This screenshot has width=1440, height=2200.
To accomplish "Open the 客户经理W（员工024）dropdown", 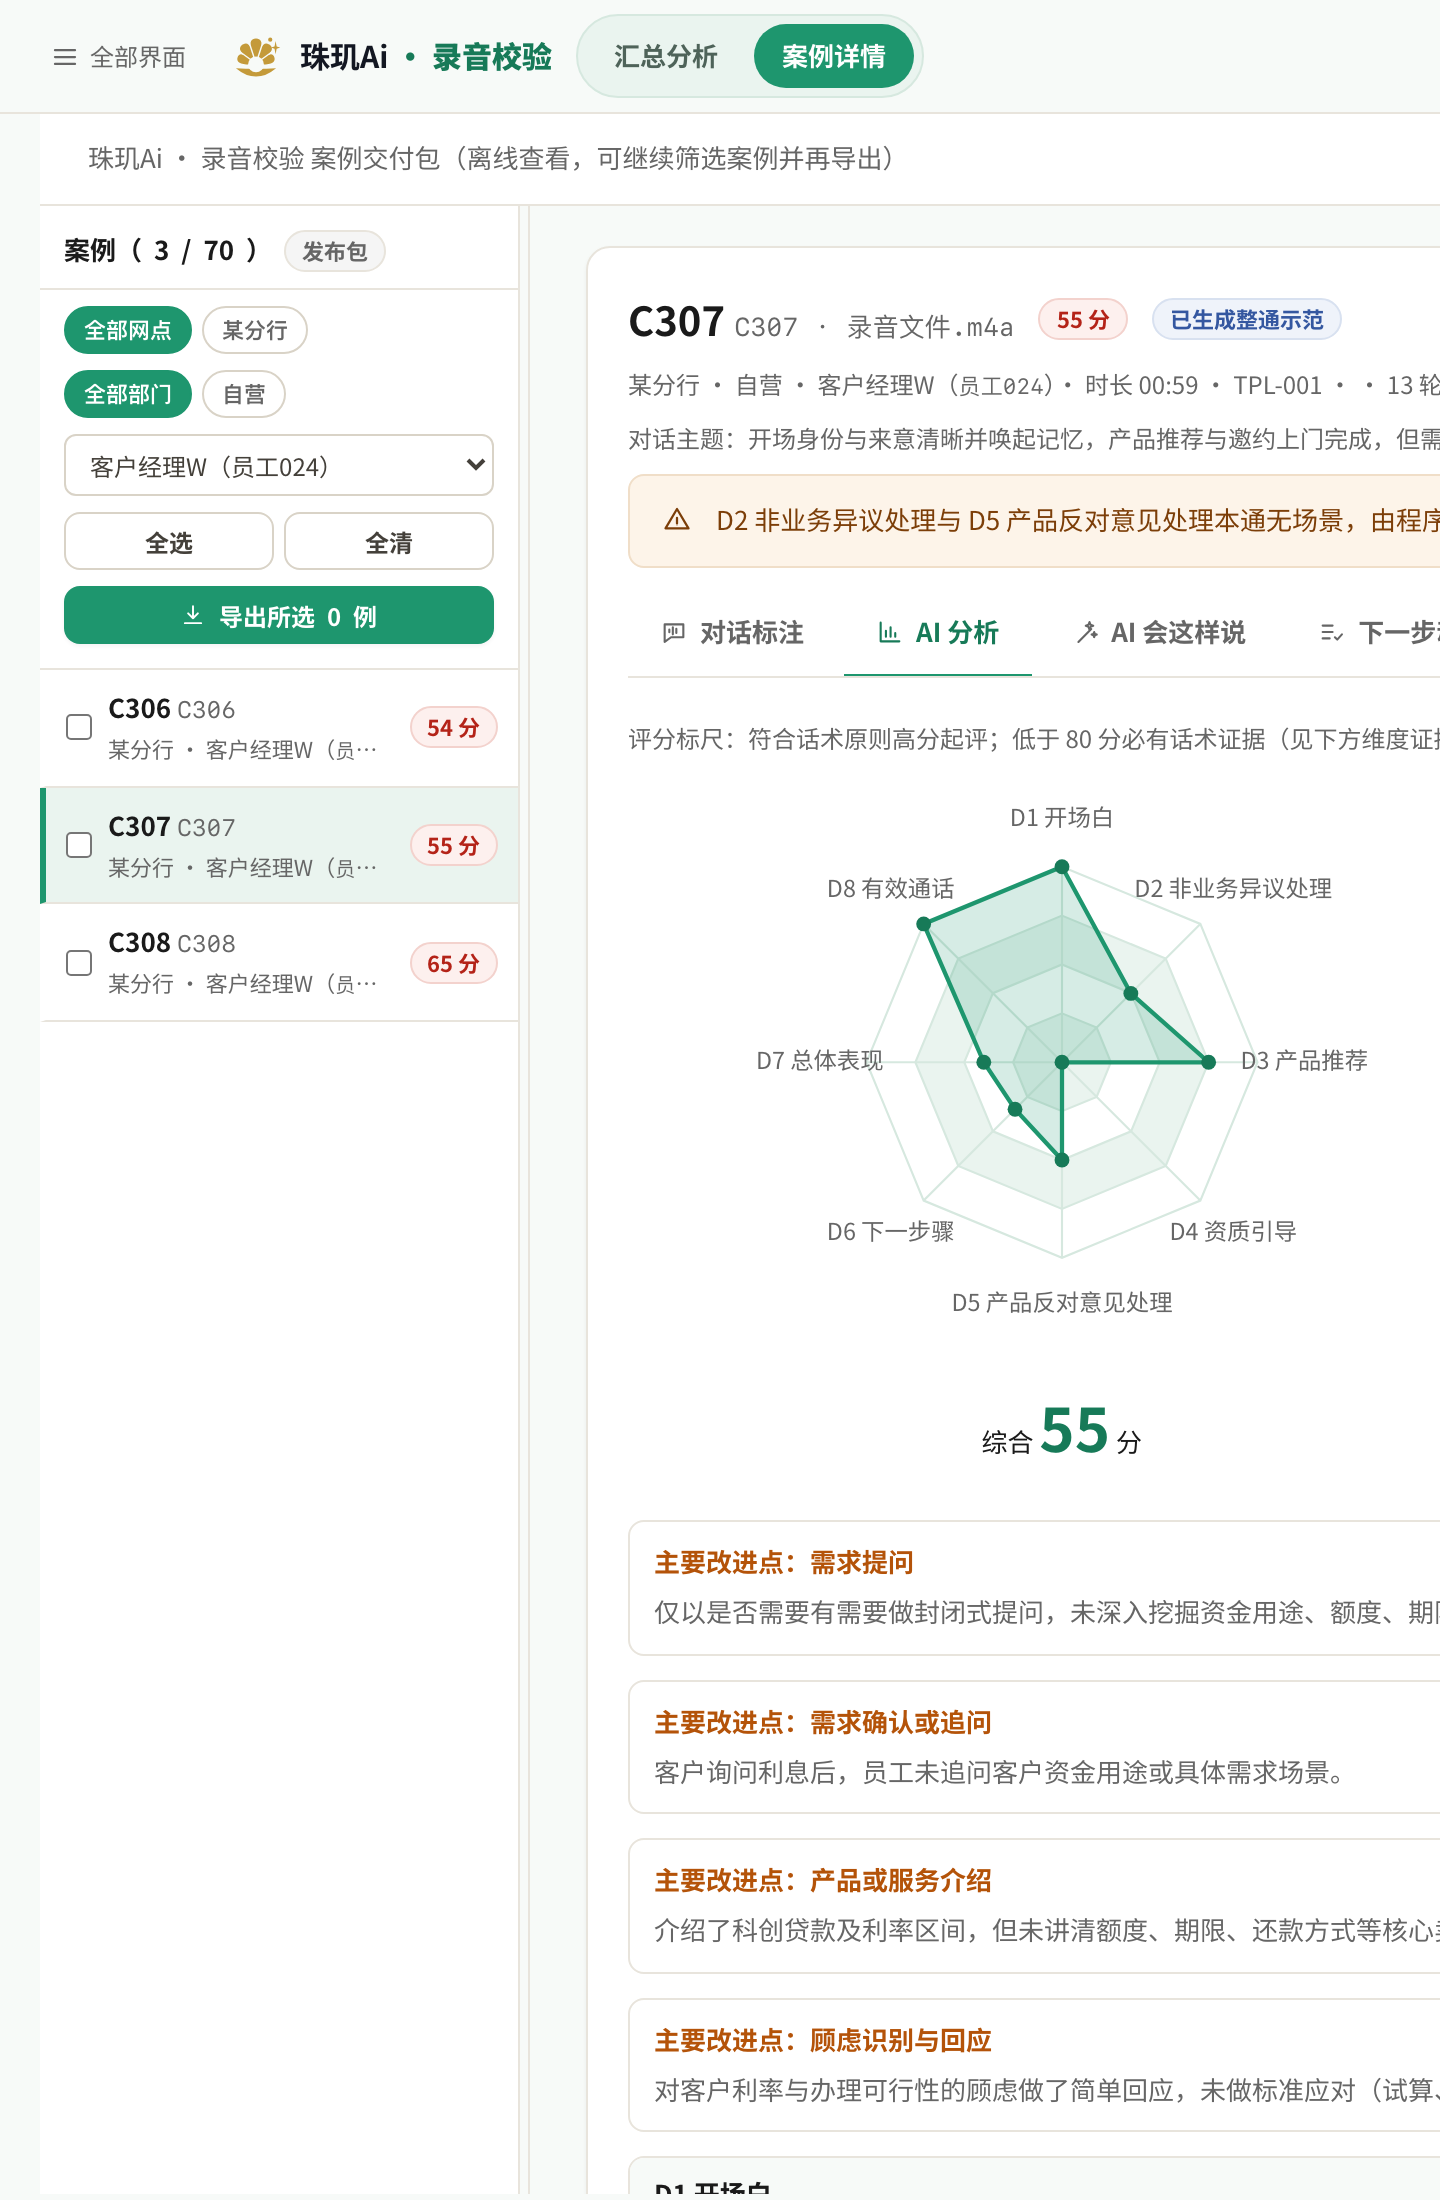I will click(x=279, y=465).
